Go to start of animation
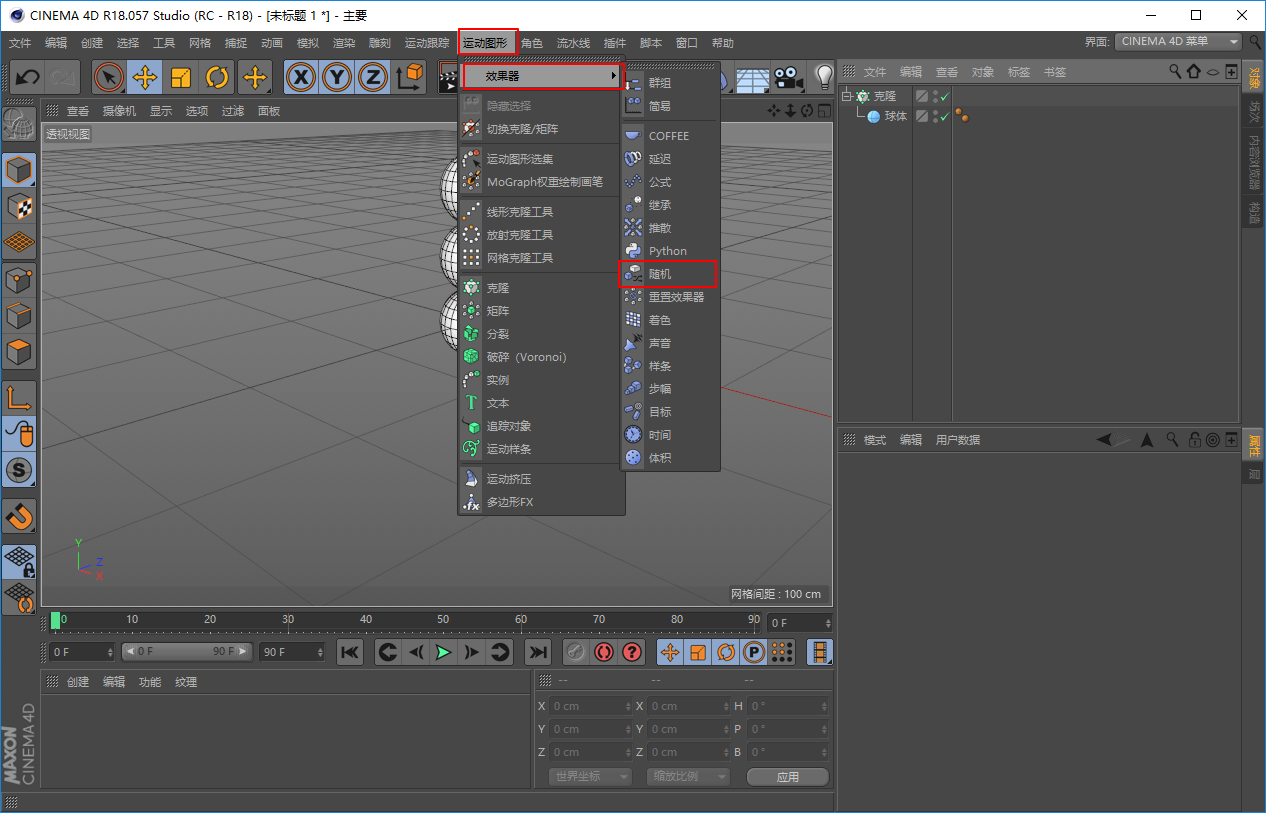This screenshot has width=1266, height=813. [350, 652]
